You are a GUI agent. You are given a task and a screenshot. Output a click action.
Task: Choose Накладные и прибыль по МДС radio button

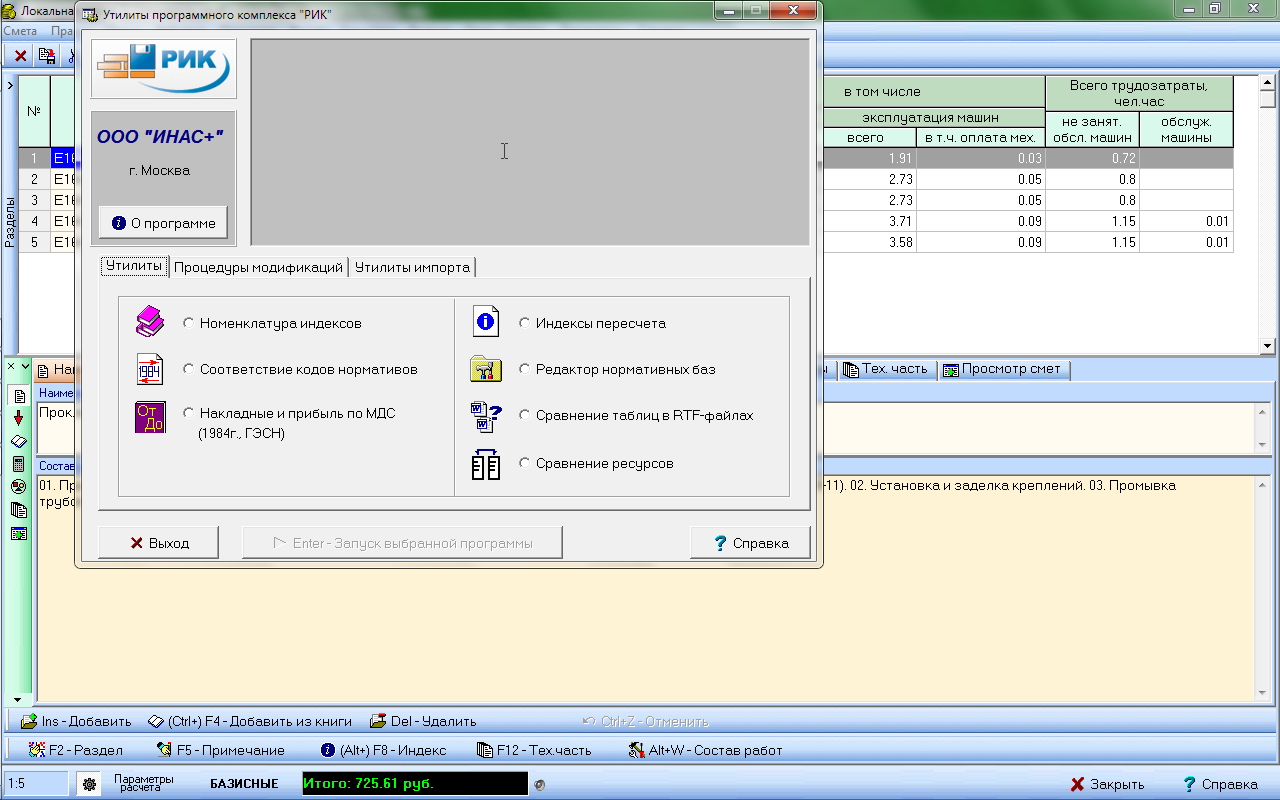[x=189, y=413]
